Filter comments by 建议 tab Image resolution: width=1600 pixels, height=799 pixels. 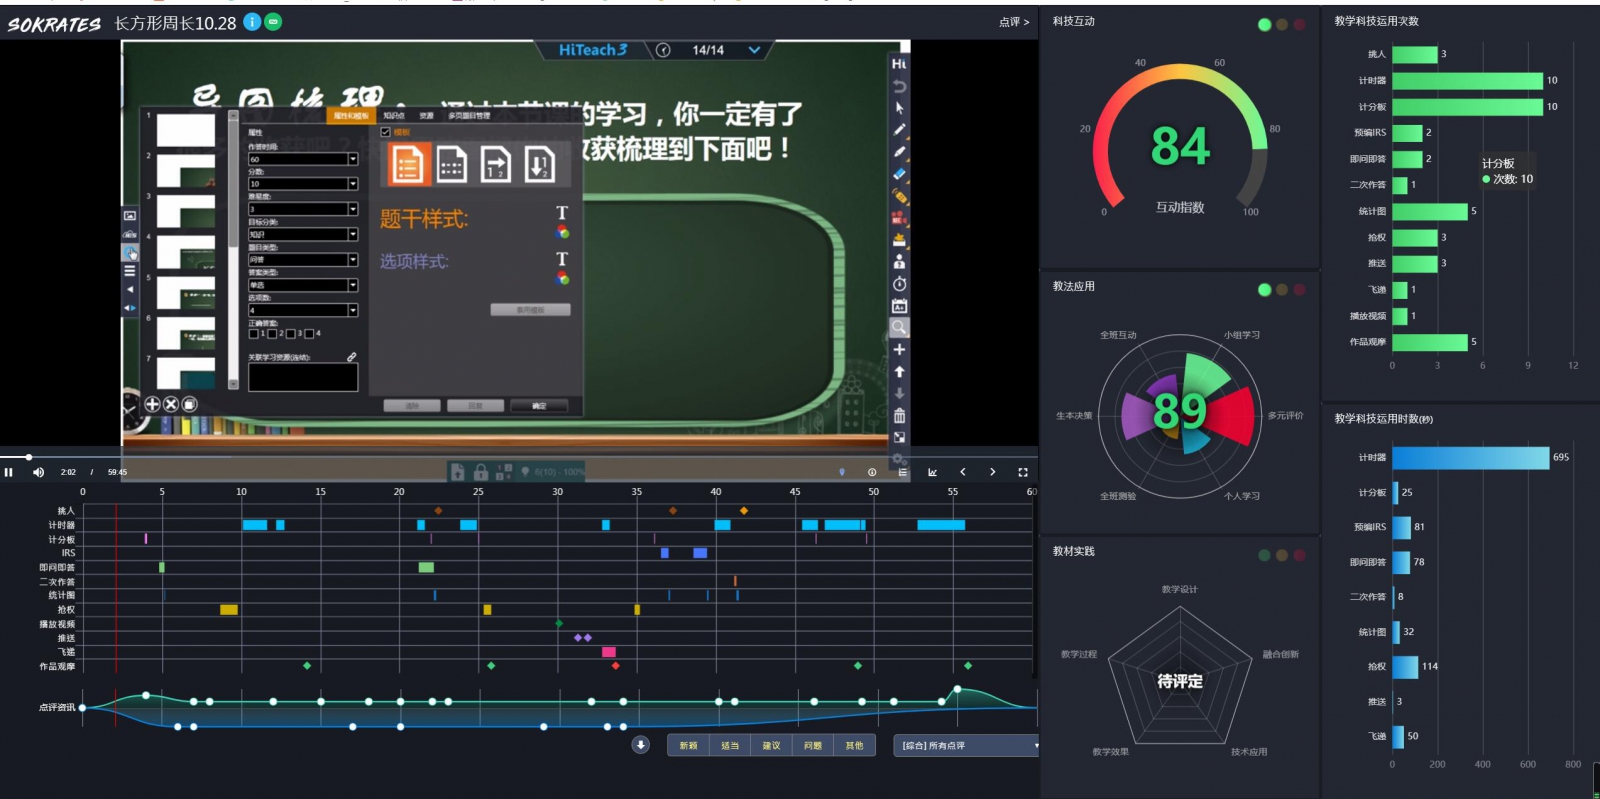click(x=771, y=745)
